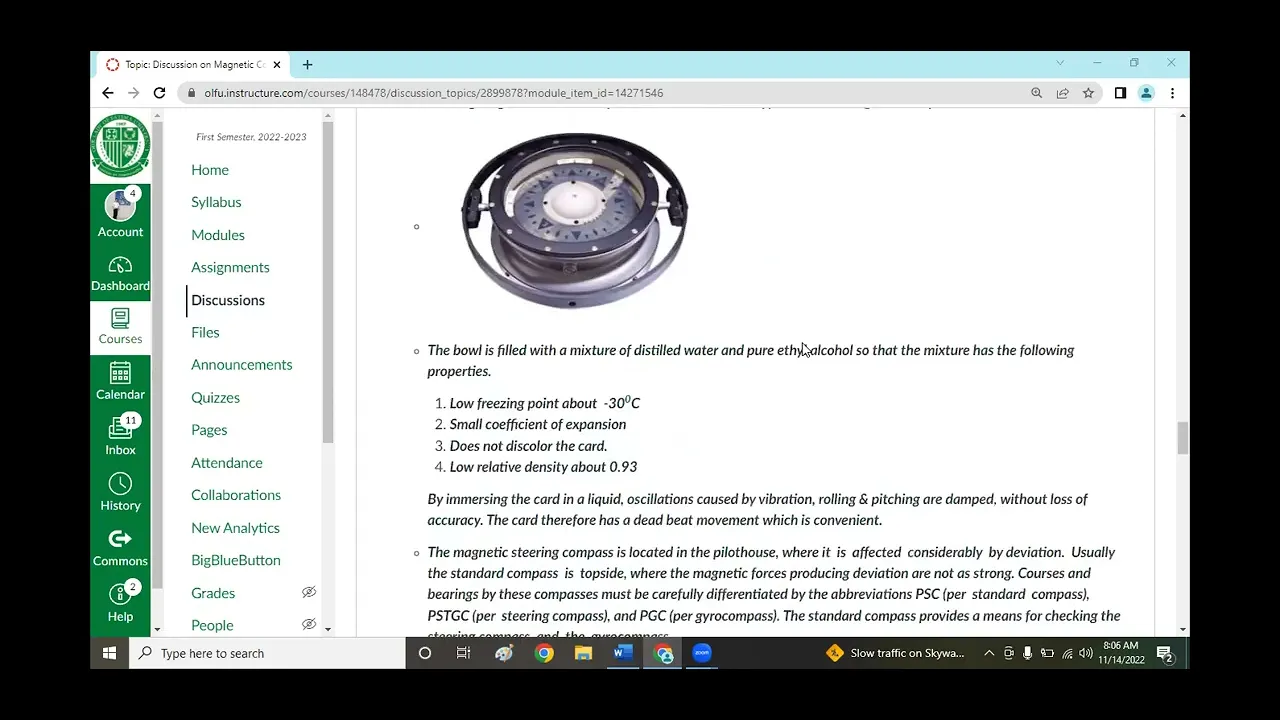Switch to Microsoft Word on taskbar
Screen dimensions: 1280x720
point(623,653)
